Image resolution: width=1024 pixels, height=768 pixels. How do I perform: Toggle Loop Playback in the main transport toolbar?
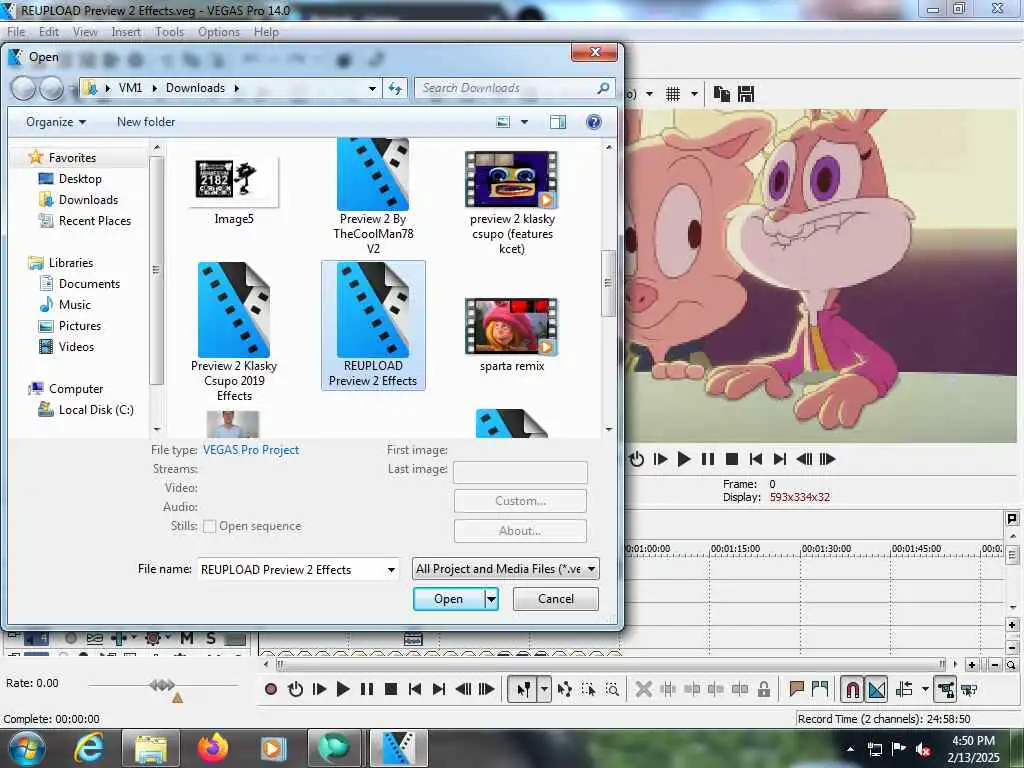point(295,689)
